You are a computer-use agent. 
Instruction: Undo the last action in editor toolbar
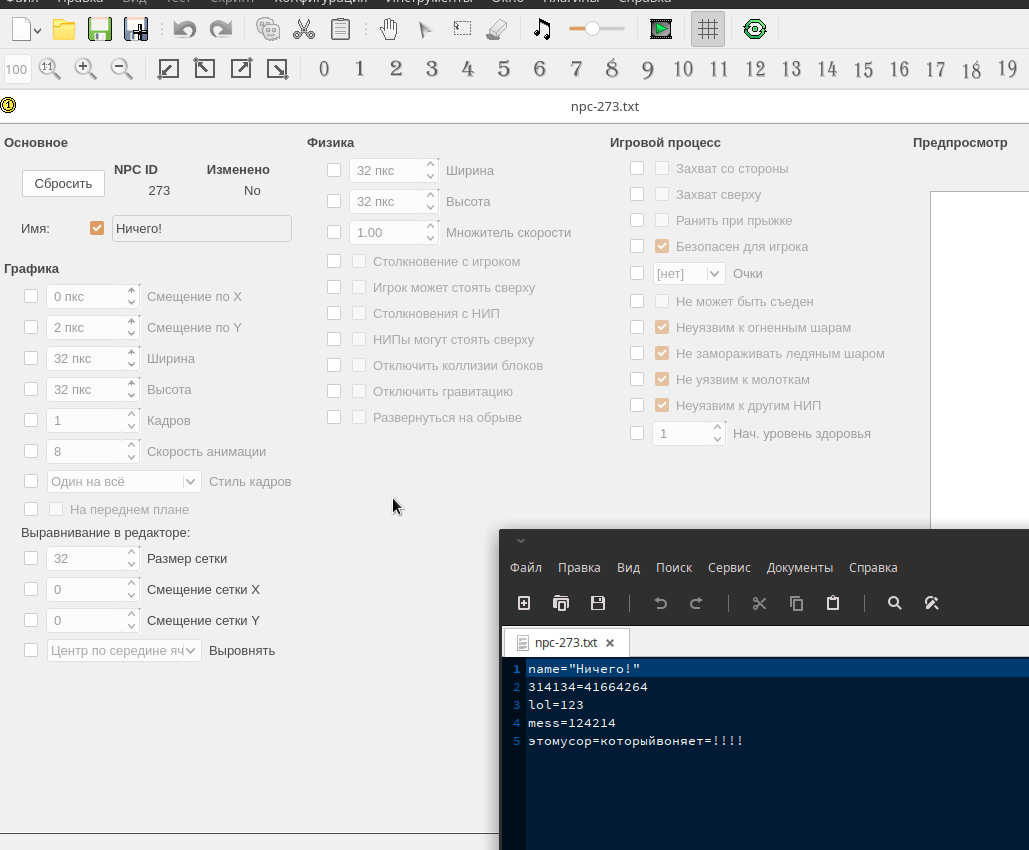(x=185, y=30)
